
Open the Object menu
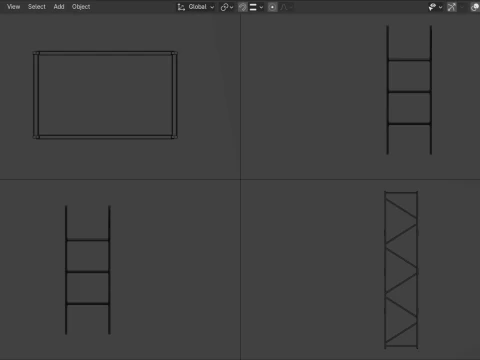coord(81,7)
